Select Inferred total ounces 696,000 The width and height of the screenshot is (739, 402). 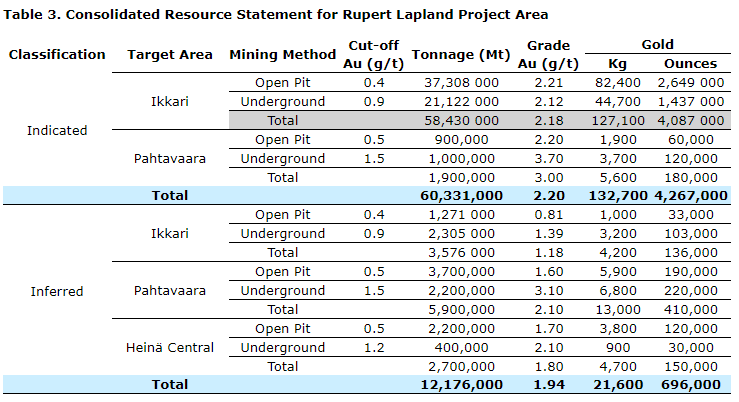690,385
